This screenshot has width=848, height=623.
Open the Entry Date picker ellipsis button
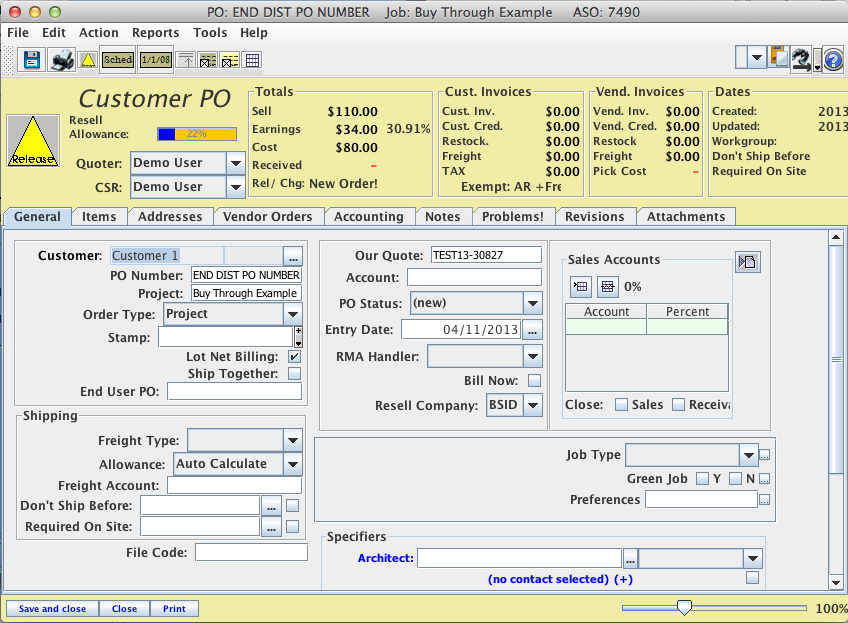pyautogui.click(x=532, y=329)
